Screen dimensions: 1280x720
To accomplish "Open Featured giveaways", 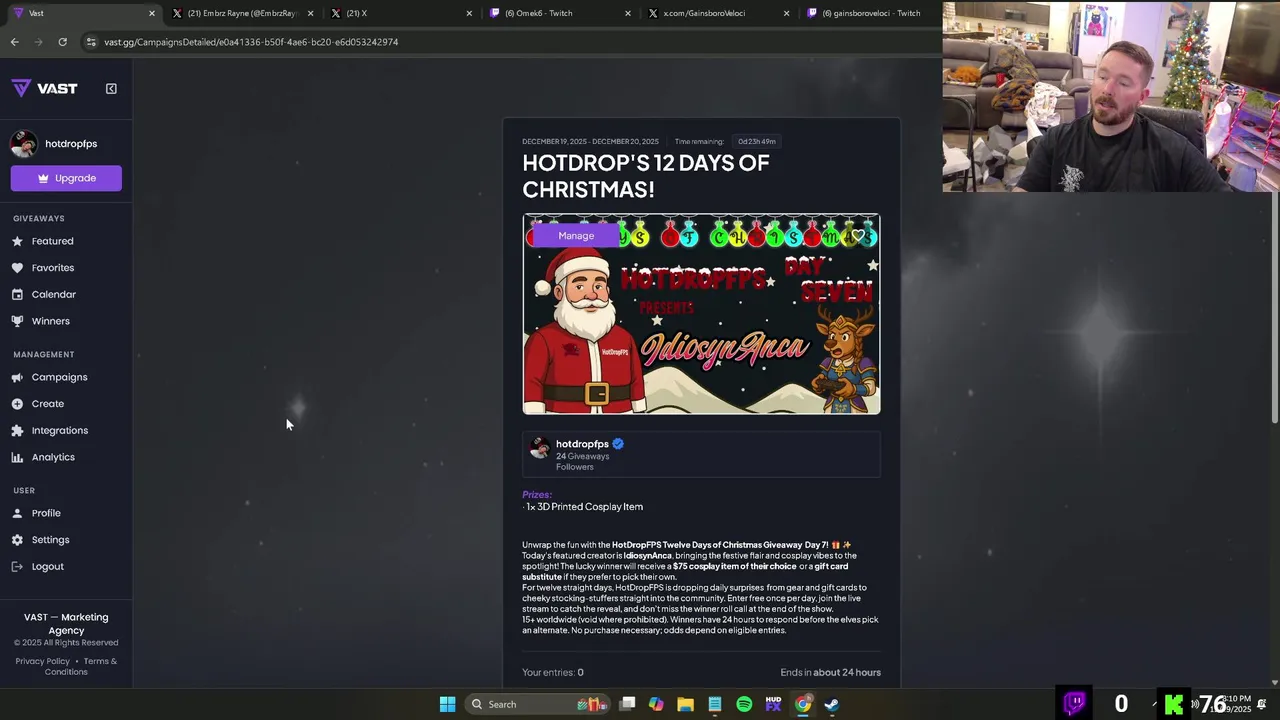I will tap(52, 241).
